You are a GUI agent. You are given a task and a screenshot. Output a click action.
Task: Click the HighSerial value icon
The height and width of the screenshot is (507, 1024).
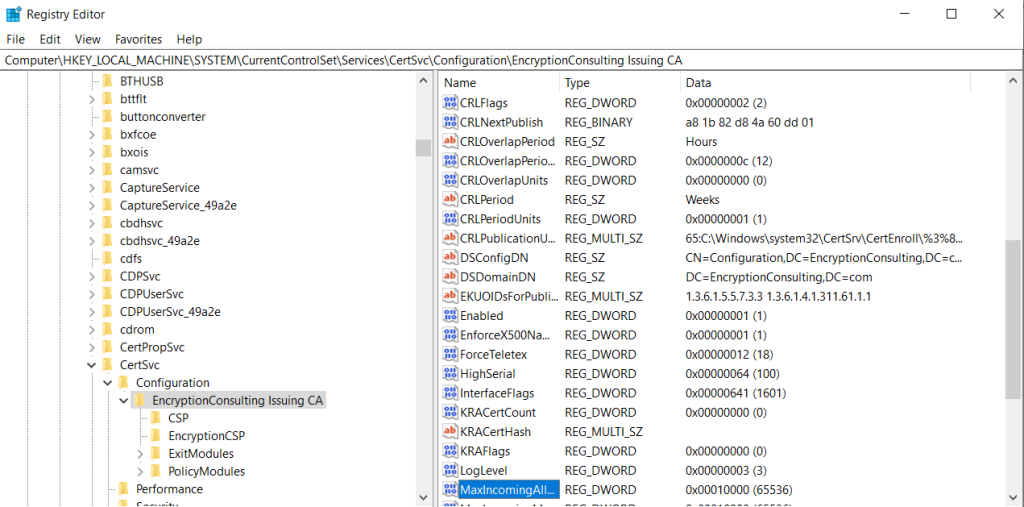[x=450, y=374]
